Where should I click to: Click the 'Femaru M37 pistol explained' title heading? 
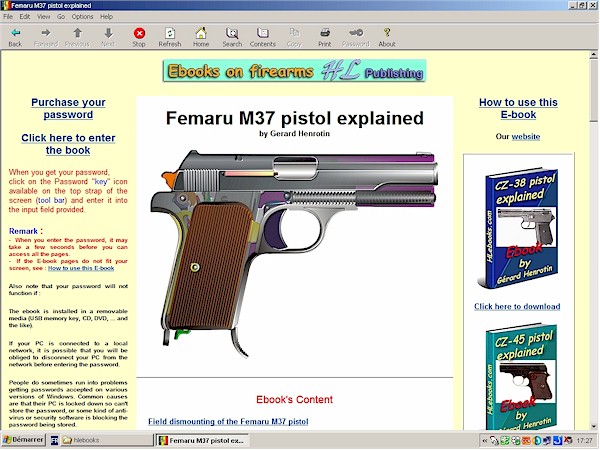295,118
